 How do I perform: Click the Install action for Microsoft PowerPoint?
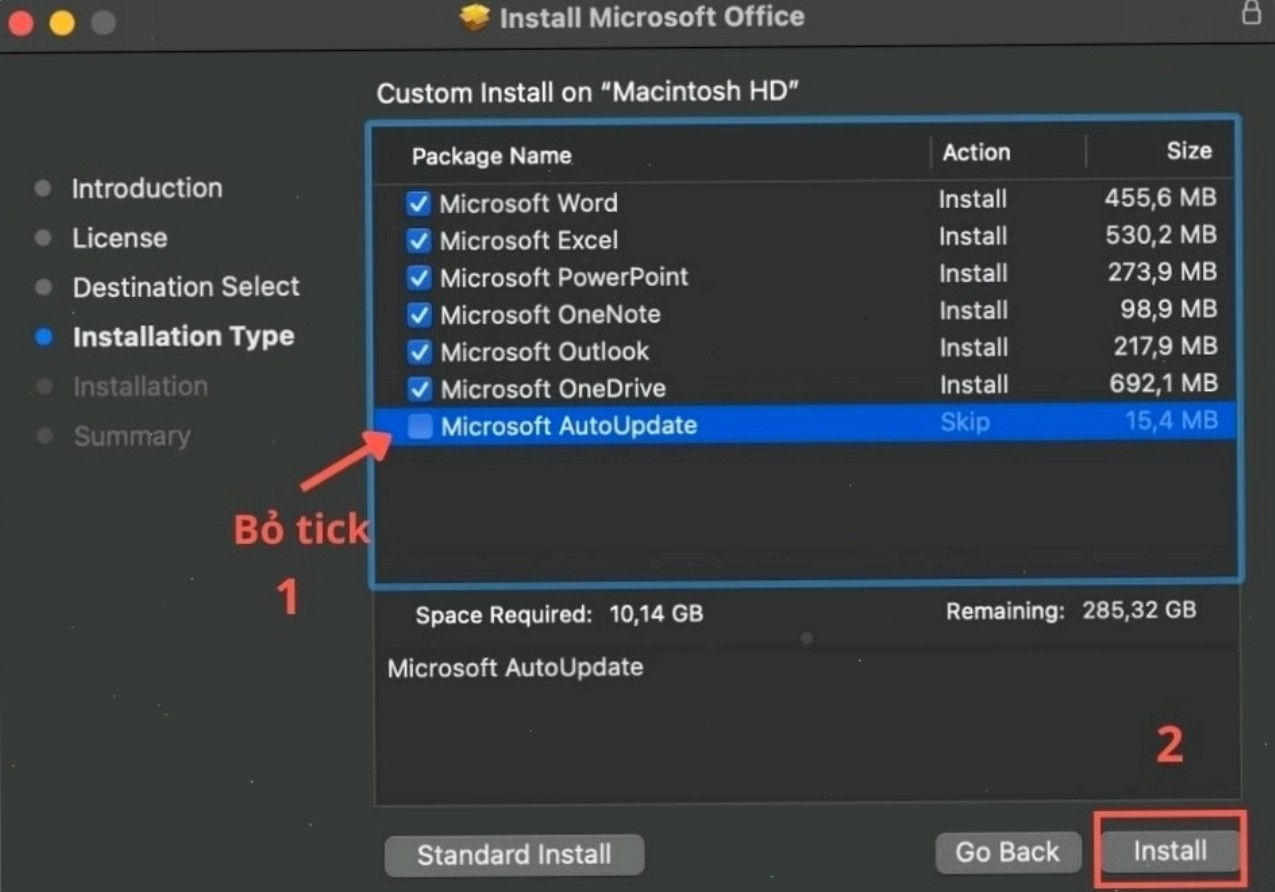tap(973, 274)
